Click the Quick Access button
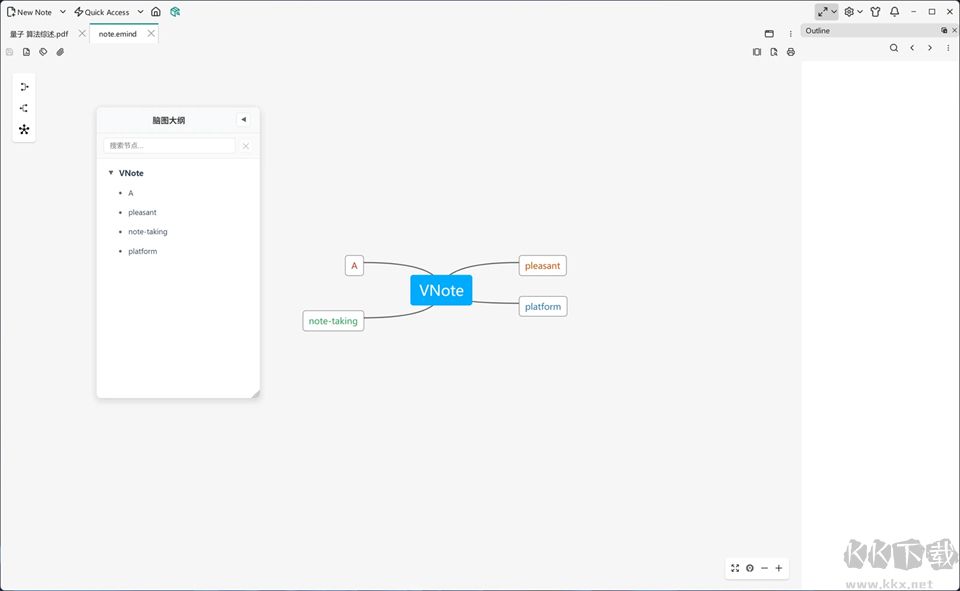Viewport: 960px width, 591px height. (102, 12)
